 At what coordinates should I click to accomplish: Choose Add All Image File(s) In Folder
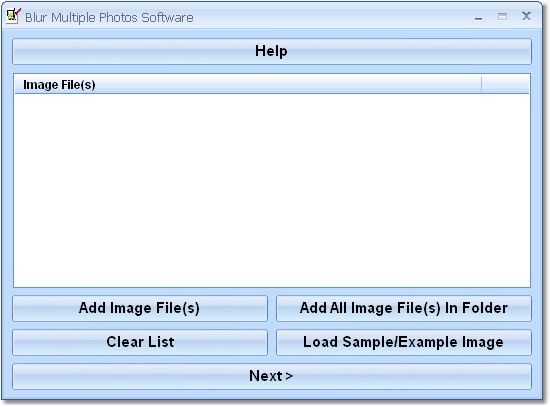404,308
